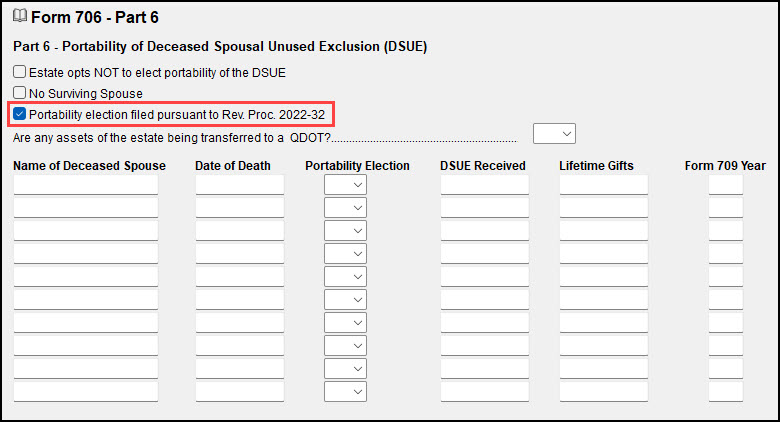Open third row Portability Election dropdown

345,230
